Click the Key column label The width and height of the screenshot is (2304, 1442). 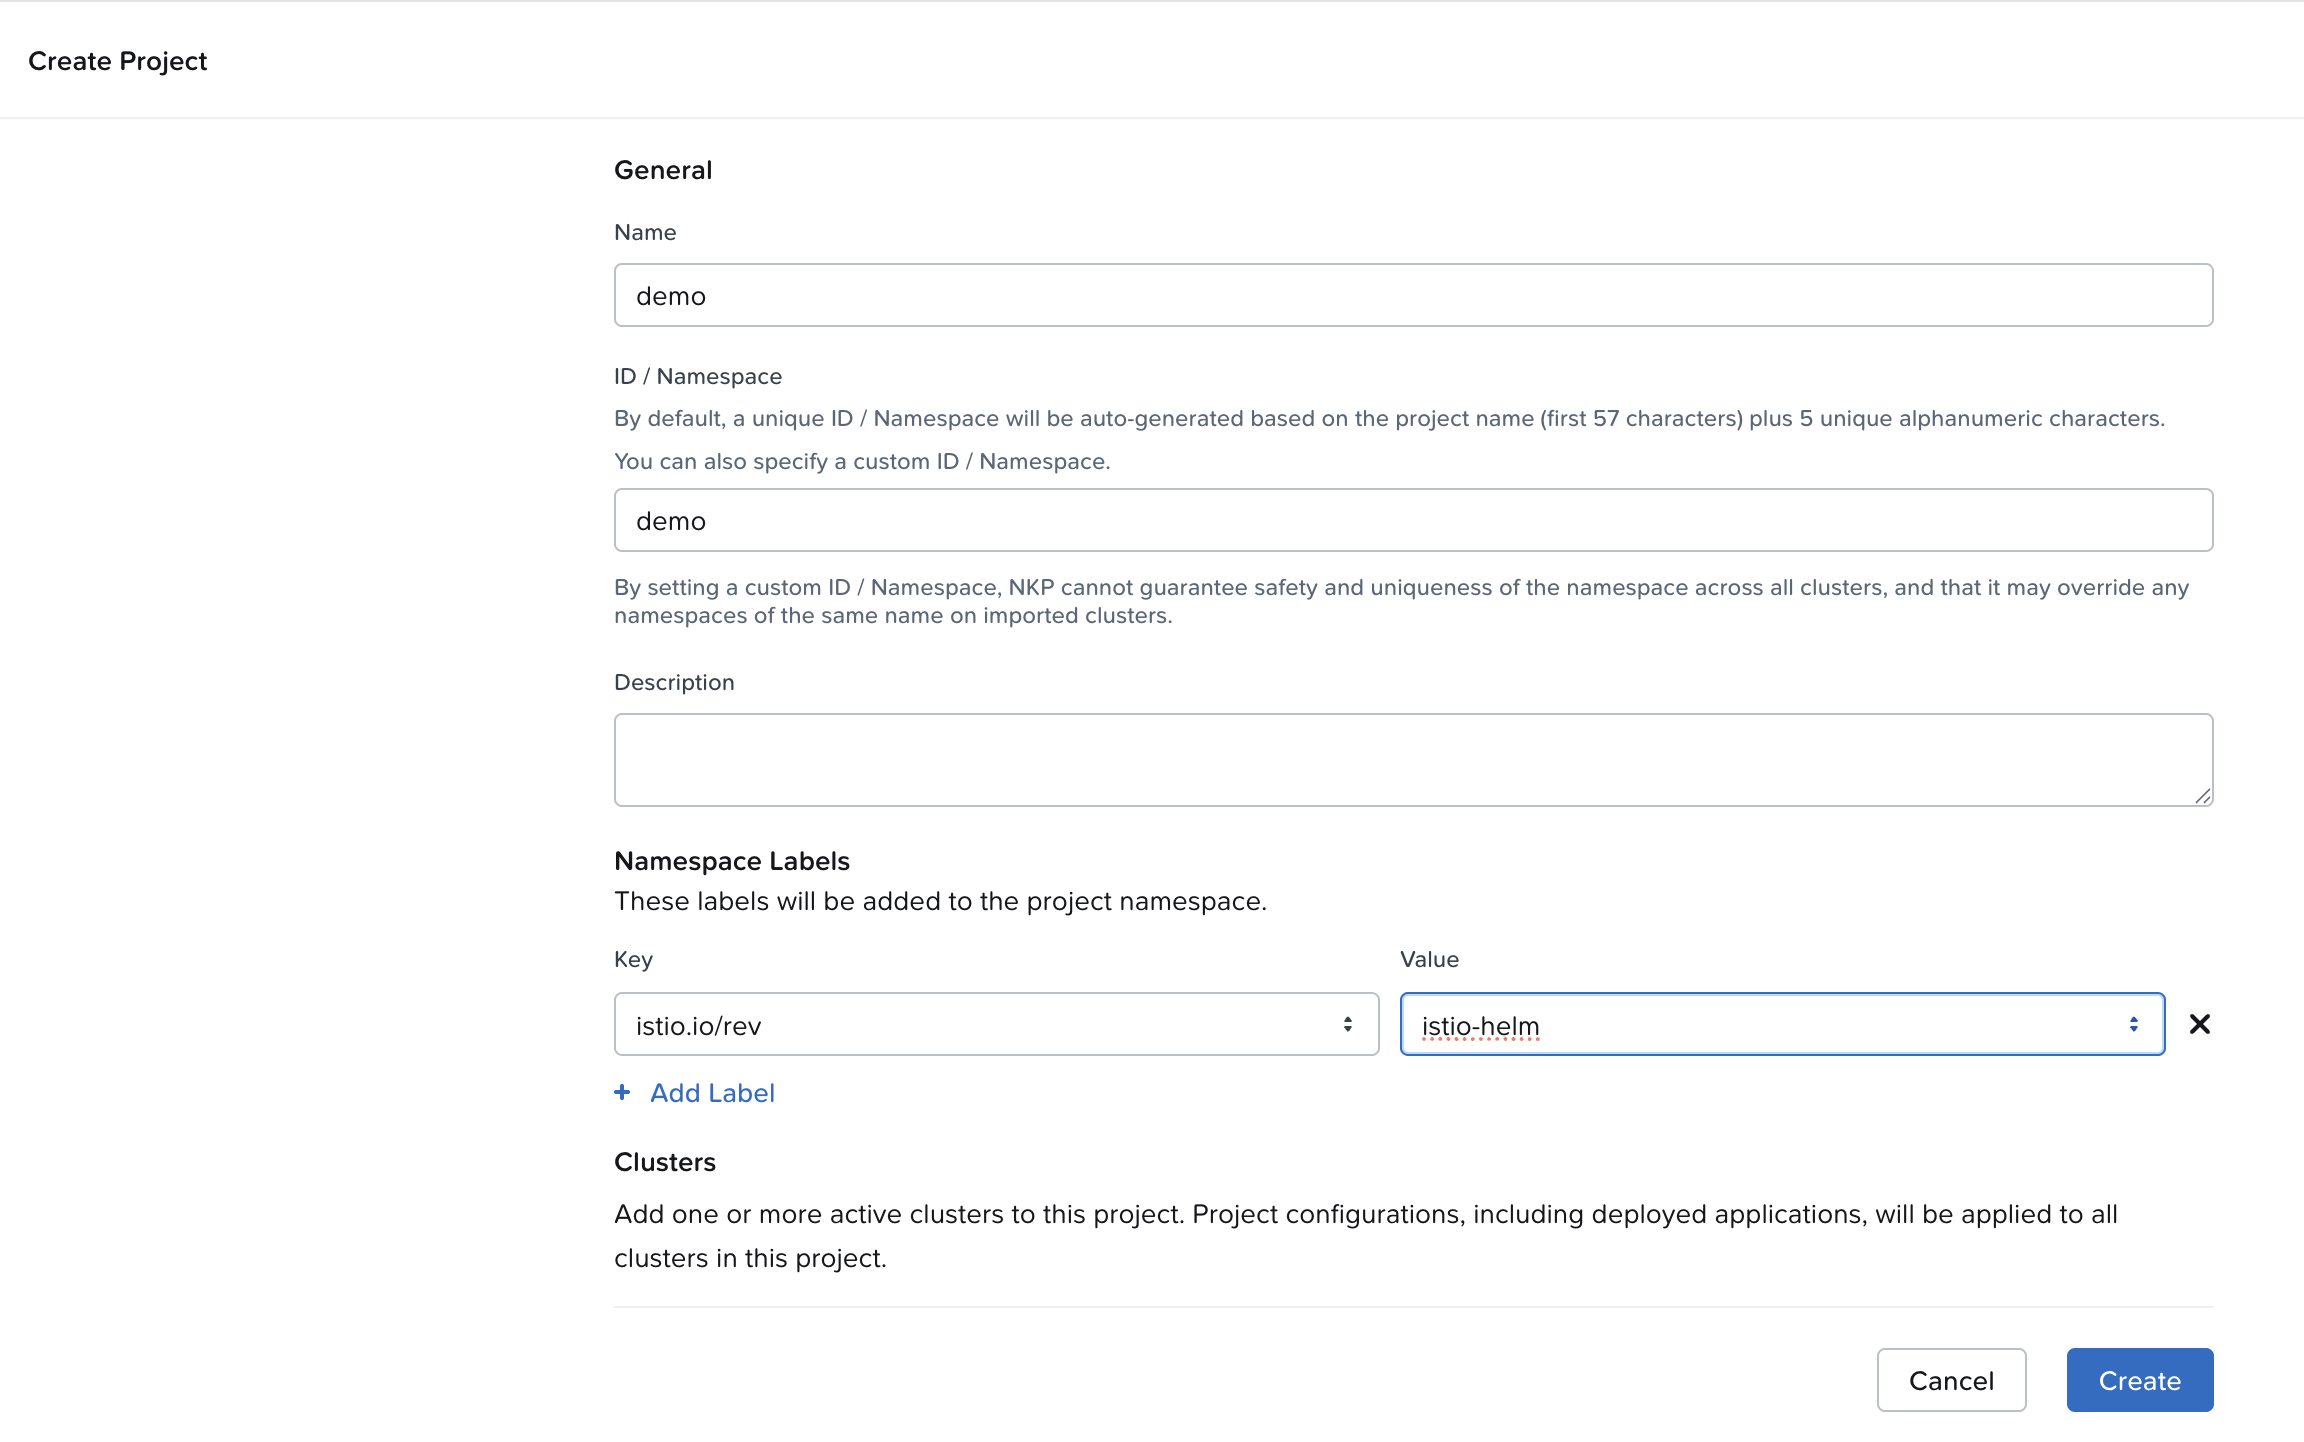coord(633,960)
